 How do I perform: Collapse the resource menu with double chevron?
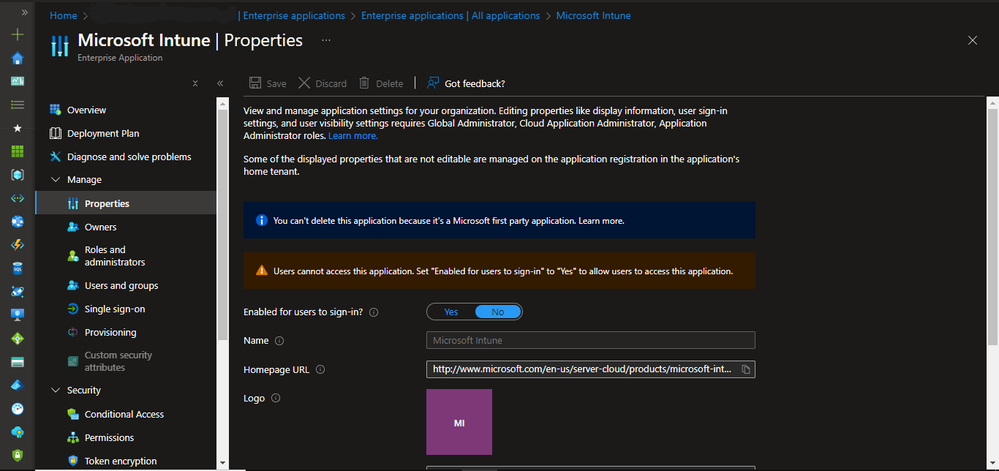pos(220,83)
